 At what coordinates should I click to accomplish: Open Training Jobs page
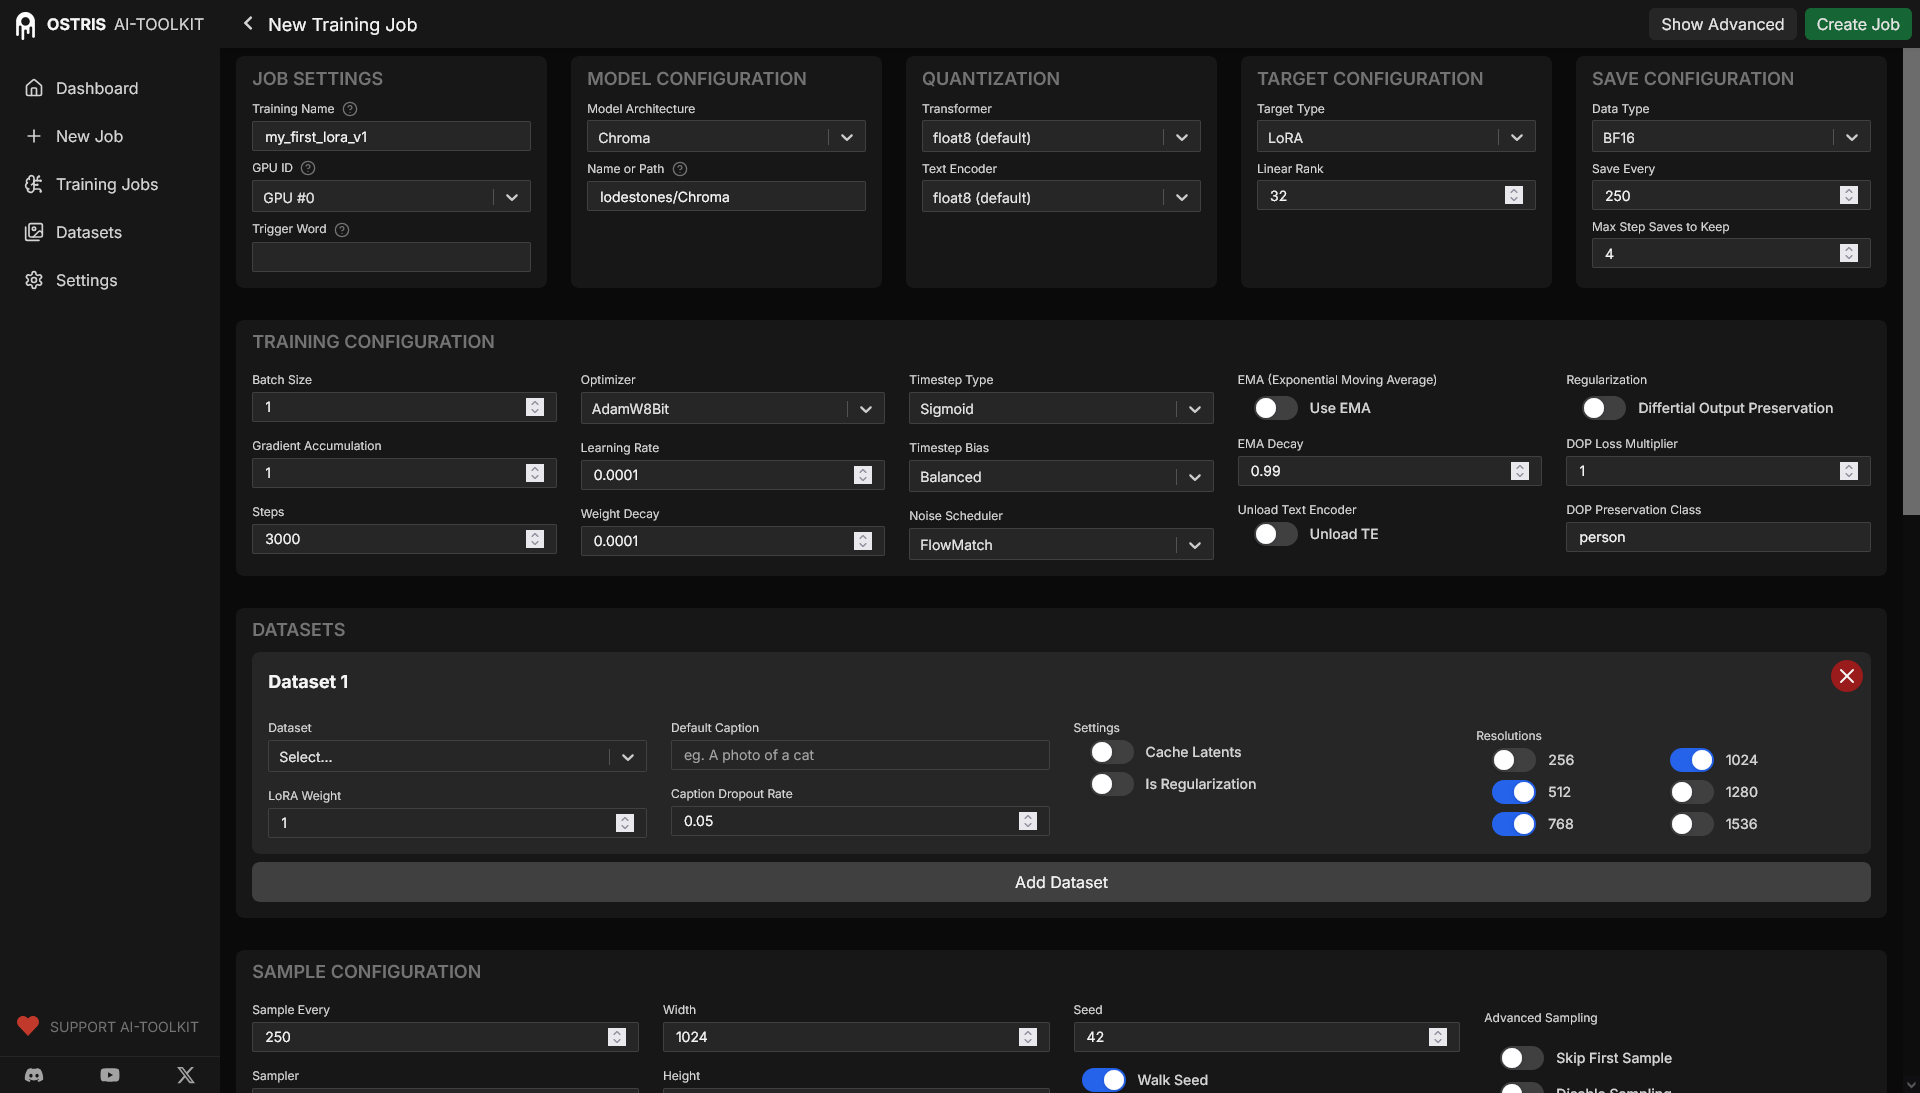pyautogui.click(x=107, y=184)
